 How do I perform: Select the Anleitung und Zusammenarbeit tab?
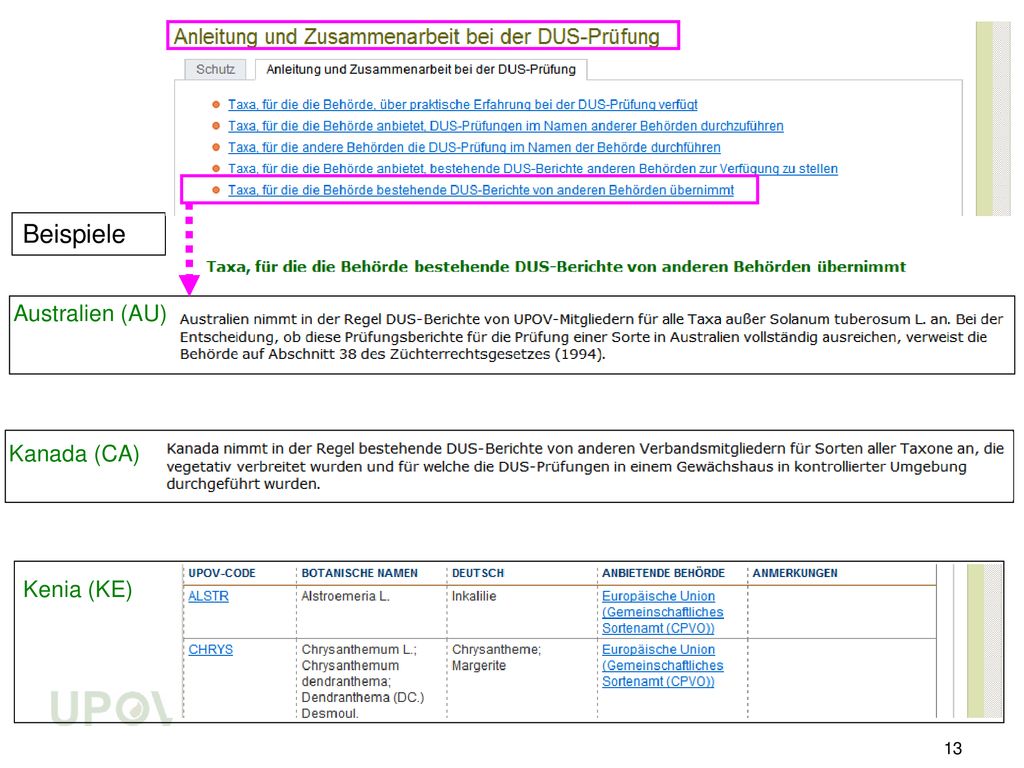click(x=421, y=69)
